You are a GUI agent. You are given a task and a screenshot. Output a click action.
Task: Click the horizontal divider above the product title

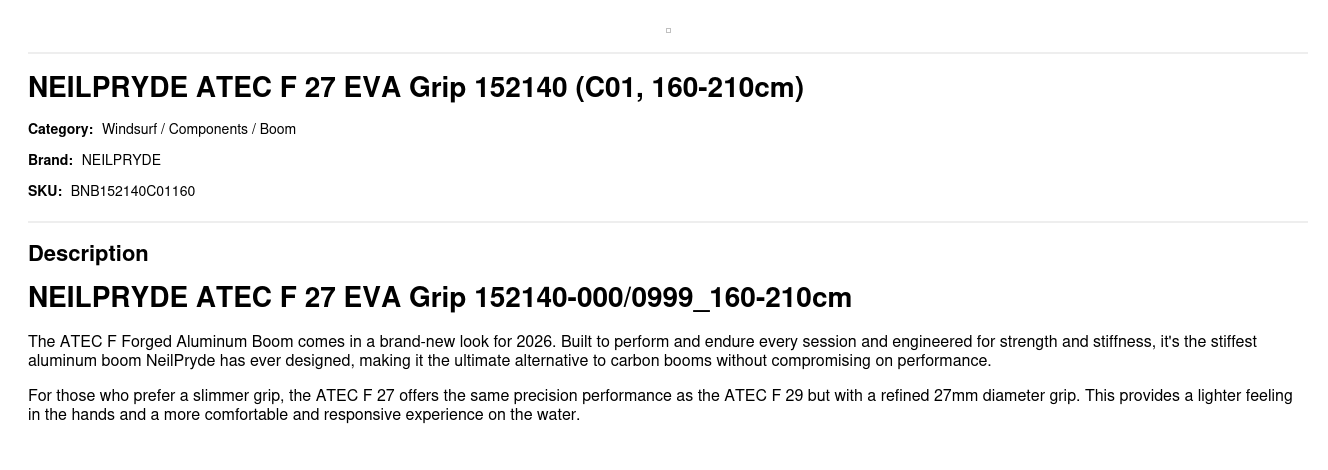click(667, 53)
